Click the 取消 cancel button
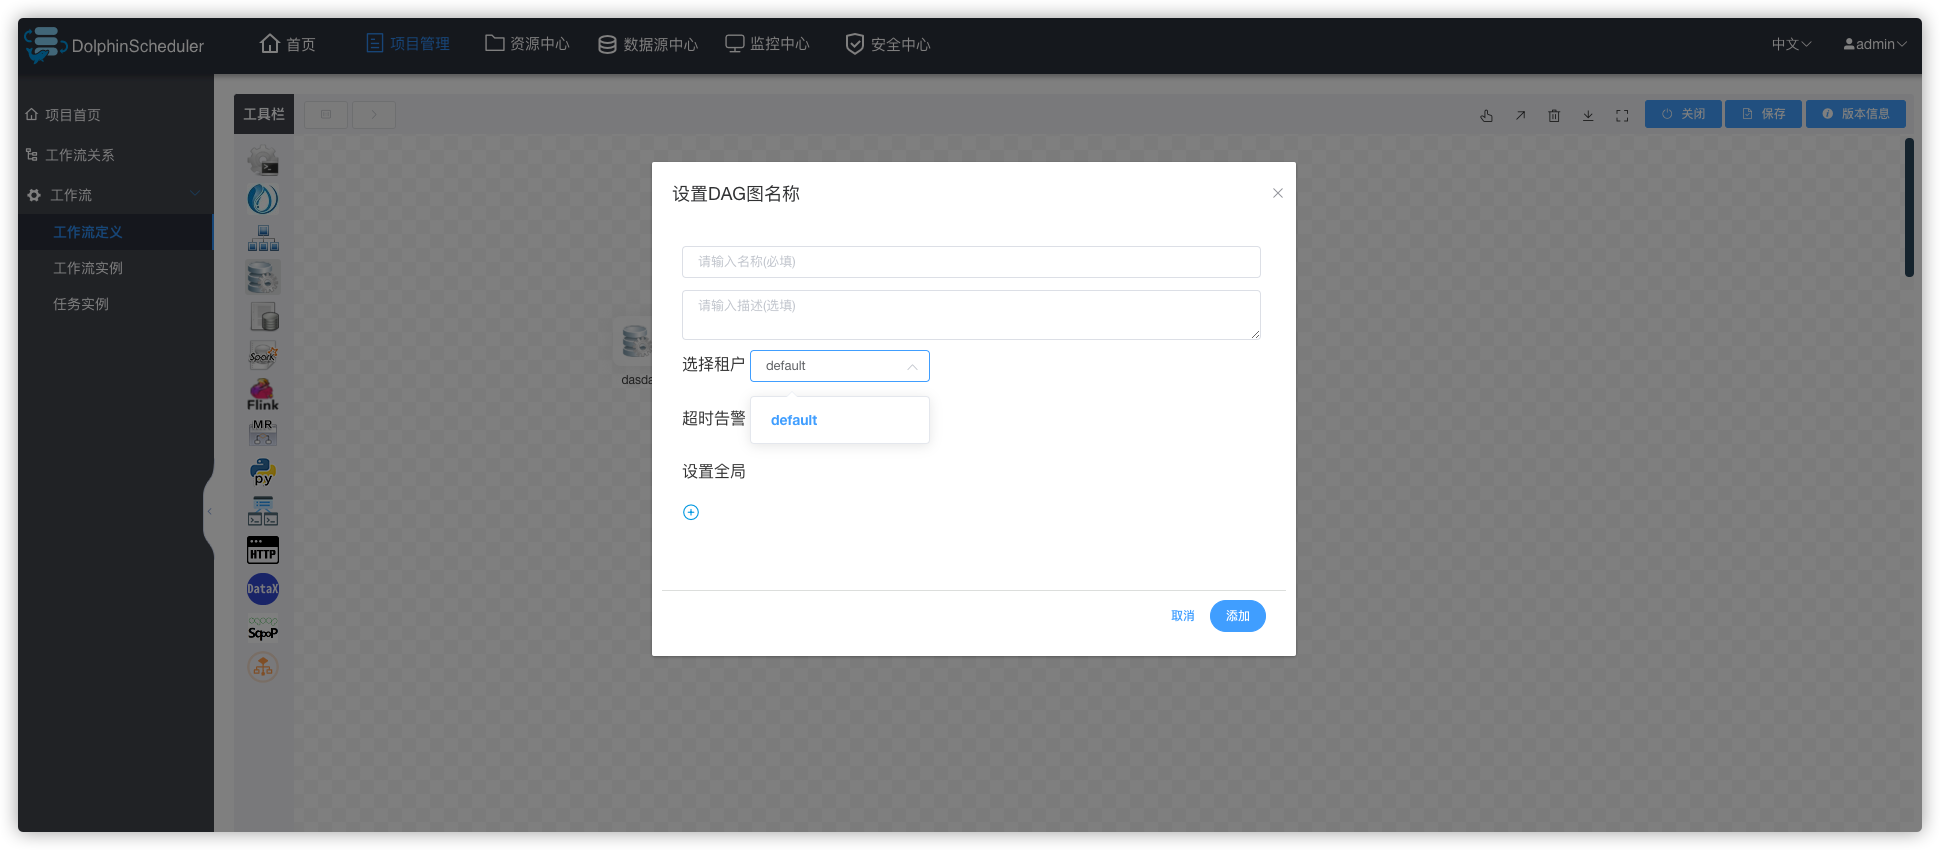 point(1183,616)
